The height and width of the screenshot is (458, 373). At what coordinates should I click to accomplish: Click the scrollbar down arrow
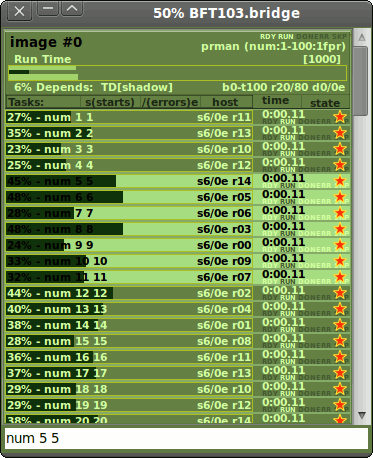(x=362, y=415)
